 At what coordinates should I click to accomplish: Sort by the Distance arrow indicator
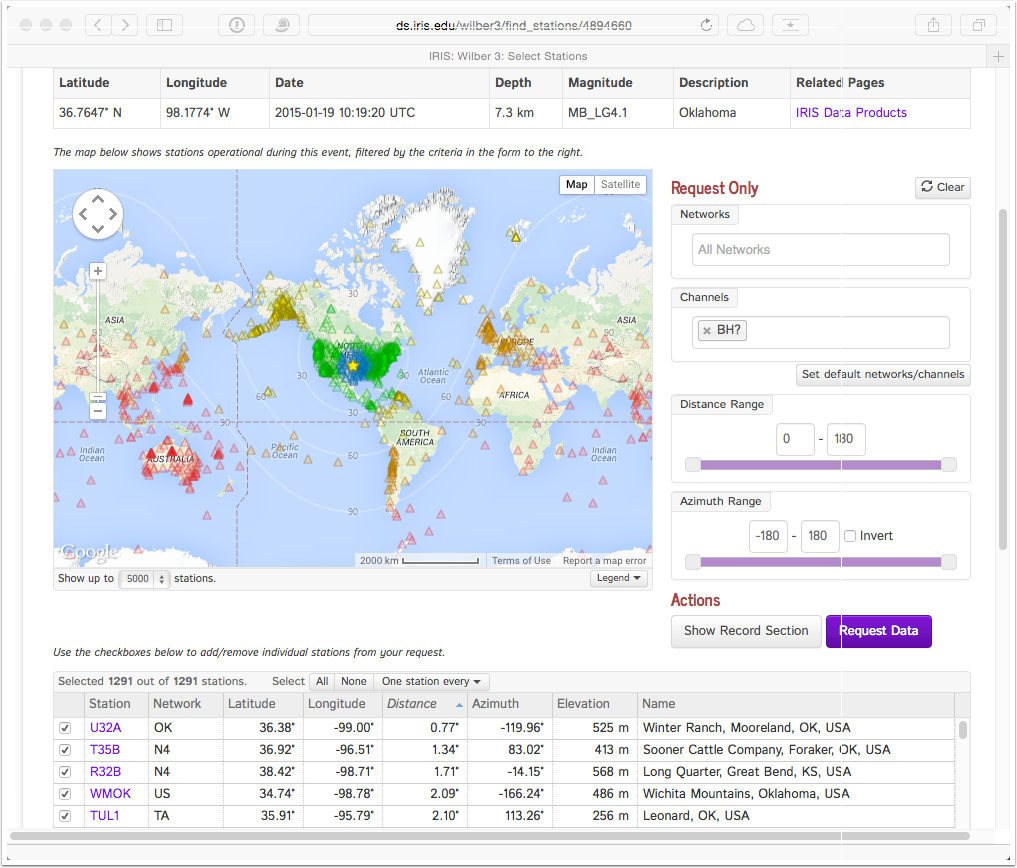[459, 705]
